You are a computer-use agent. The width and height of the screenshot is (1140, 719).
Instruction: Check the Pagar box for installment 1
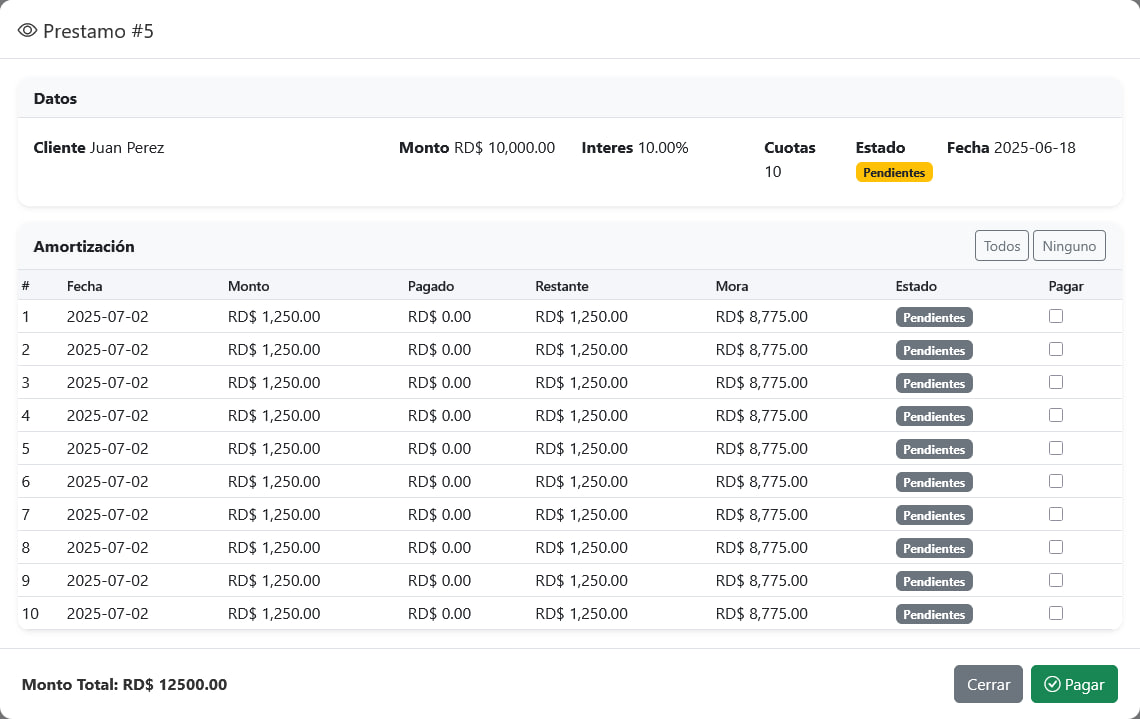click(x=1056, y=316)
